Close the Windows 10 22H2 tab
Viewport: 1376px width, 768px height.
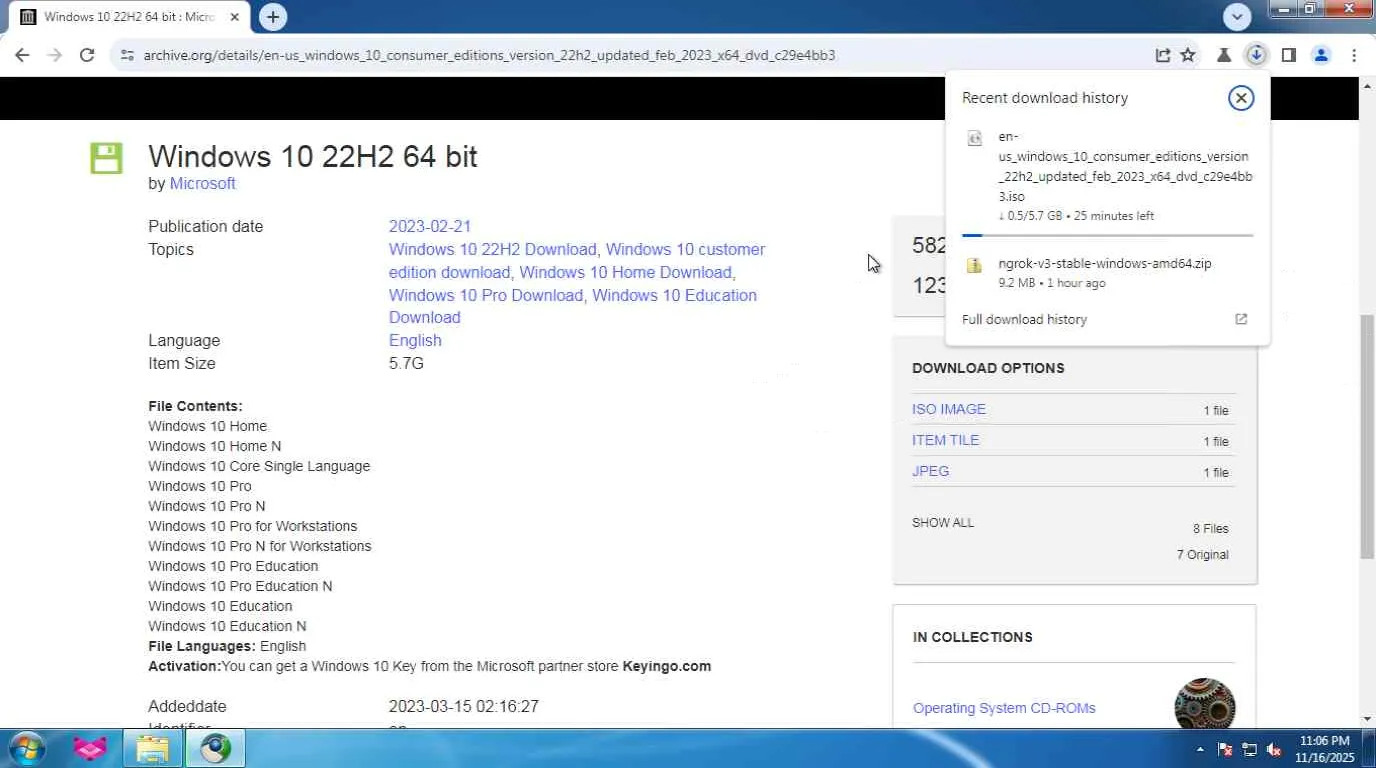pos(234,17)
